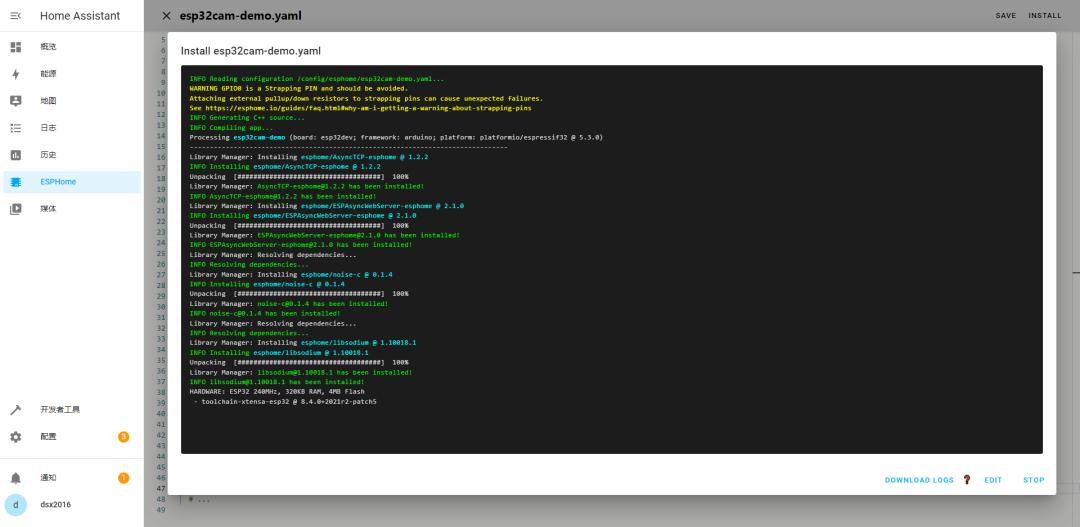Select ESPHome in the sidebar
Screen dimensions: 1080x527
pos(58,182)
